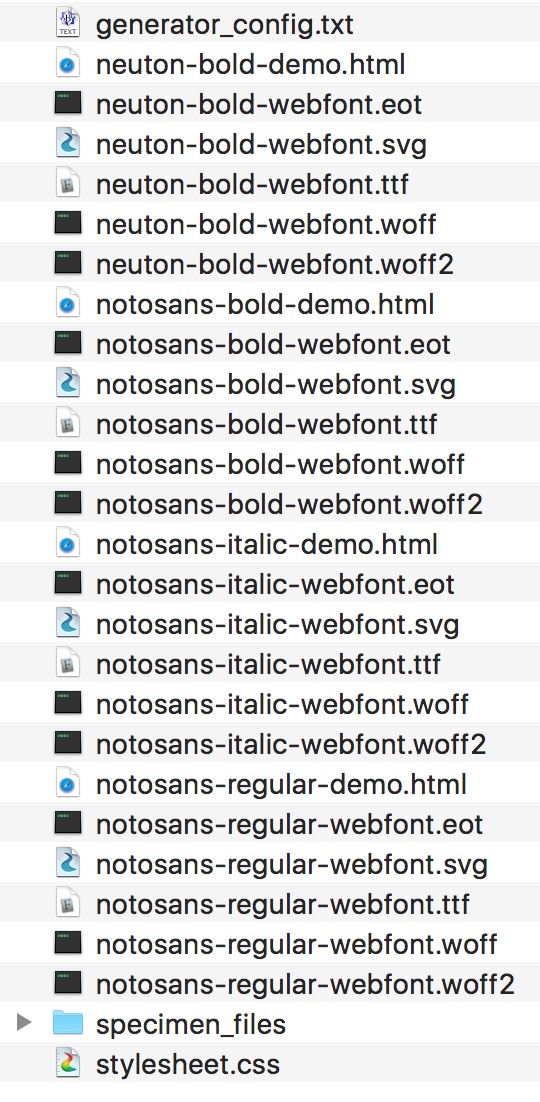Select the file name notosans-bold-demo.html
Screen dimensions: 540x1102
pyautogui.click(x=265, y=305)
